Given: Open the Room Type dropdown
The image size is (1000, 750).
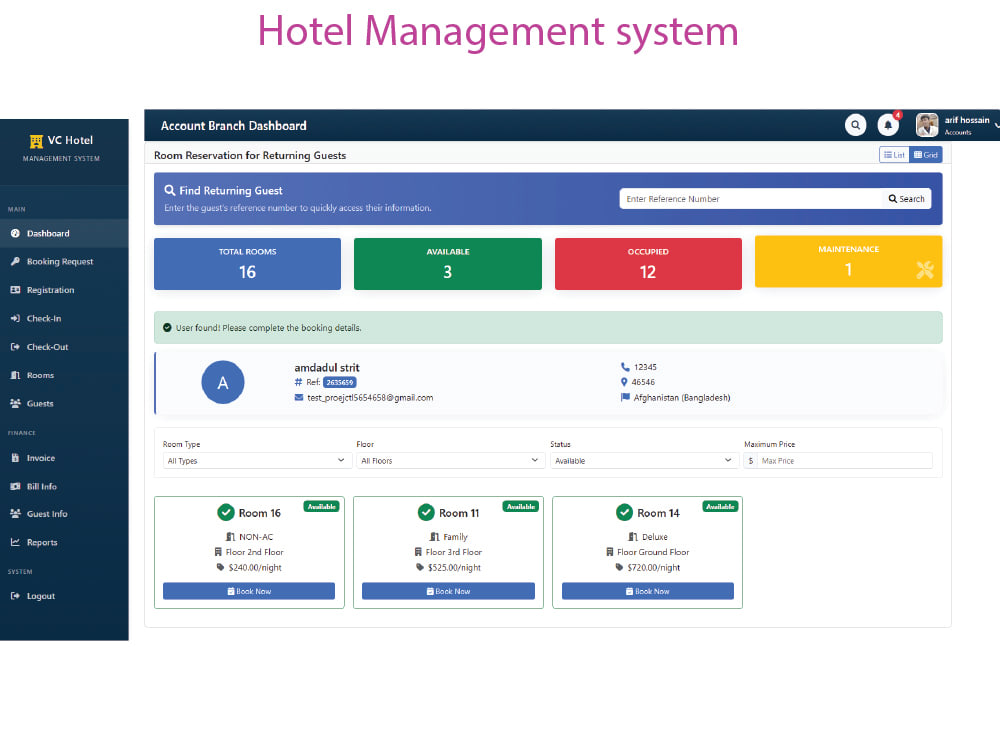Looking at the screenshot, I should pyautogui.click(x=257, y=460).
